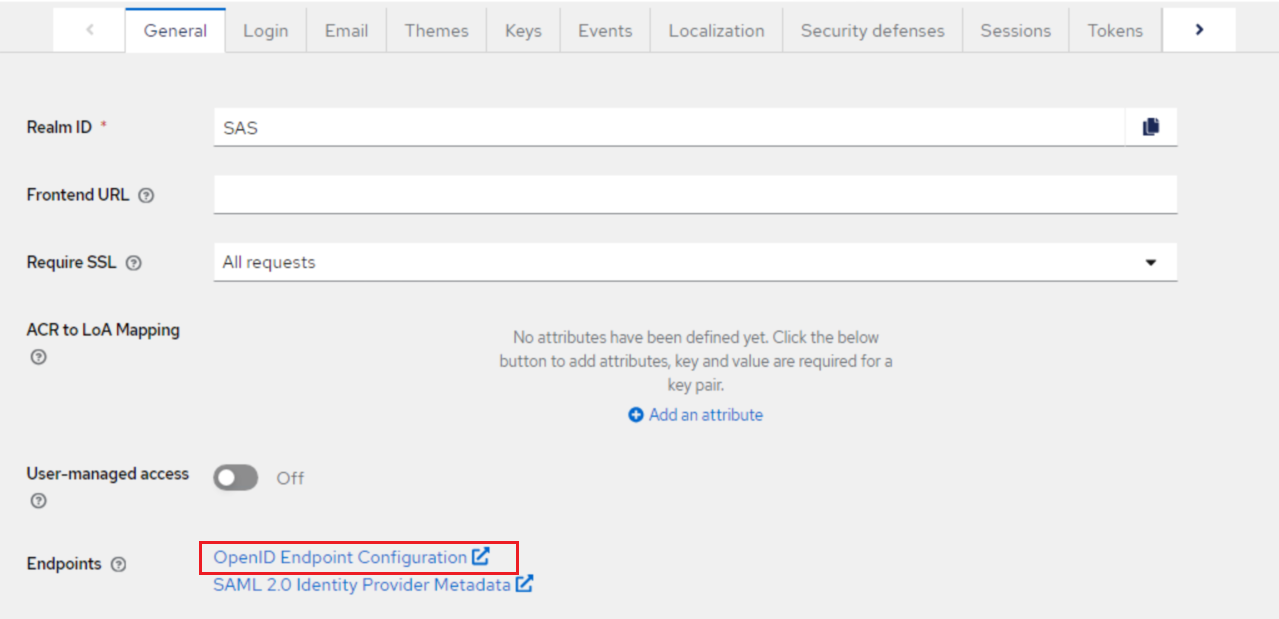Expand the Require SSL dropdown
The height and width of the screenshot is (619, 1279).
click(1150, 262)
